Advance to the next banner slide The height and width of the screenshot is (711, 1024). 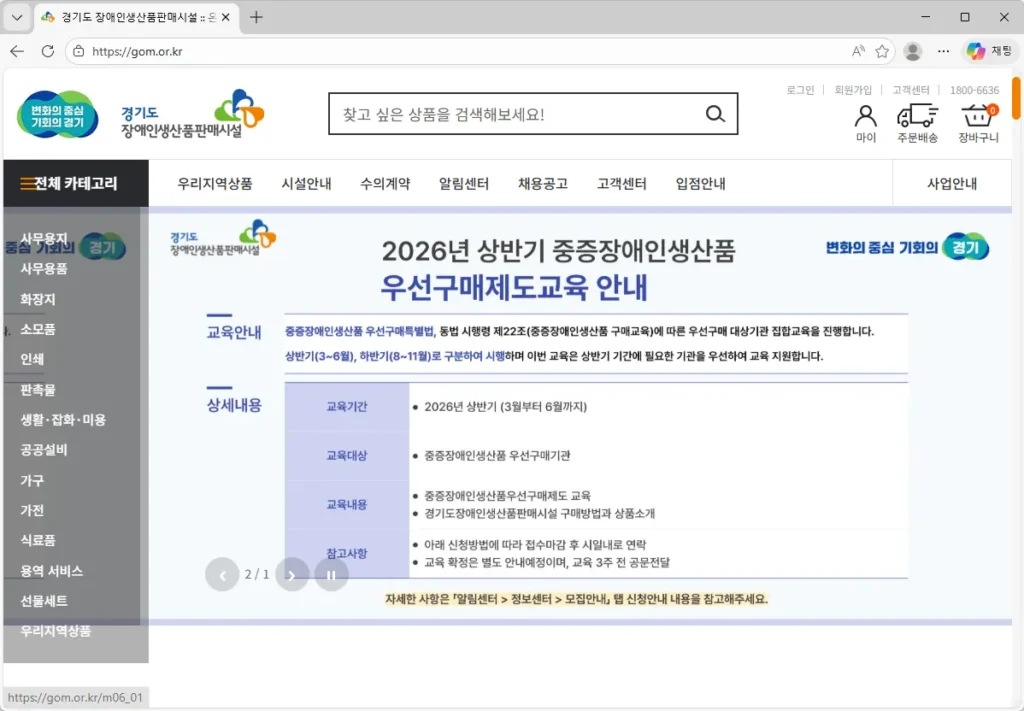click(x=291, y=574)
